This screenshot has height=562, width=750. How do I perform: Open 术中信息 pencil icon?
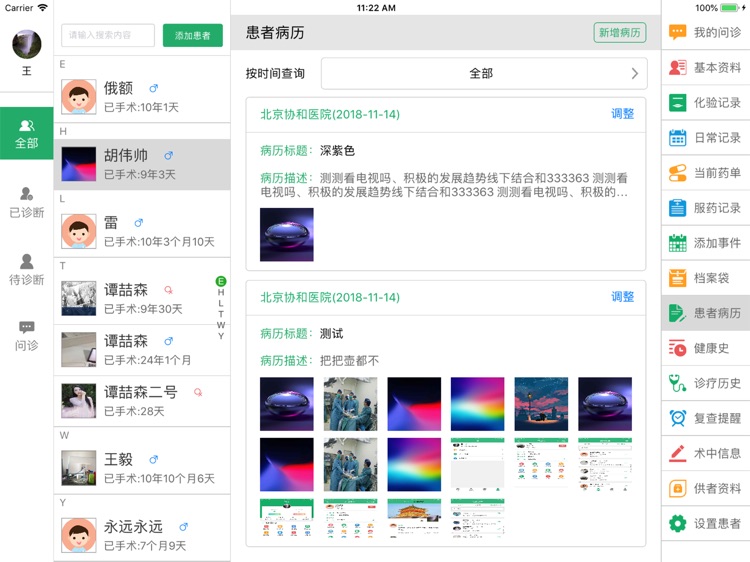pos(677,453)
